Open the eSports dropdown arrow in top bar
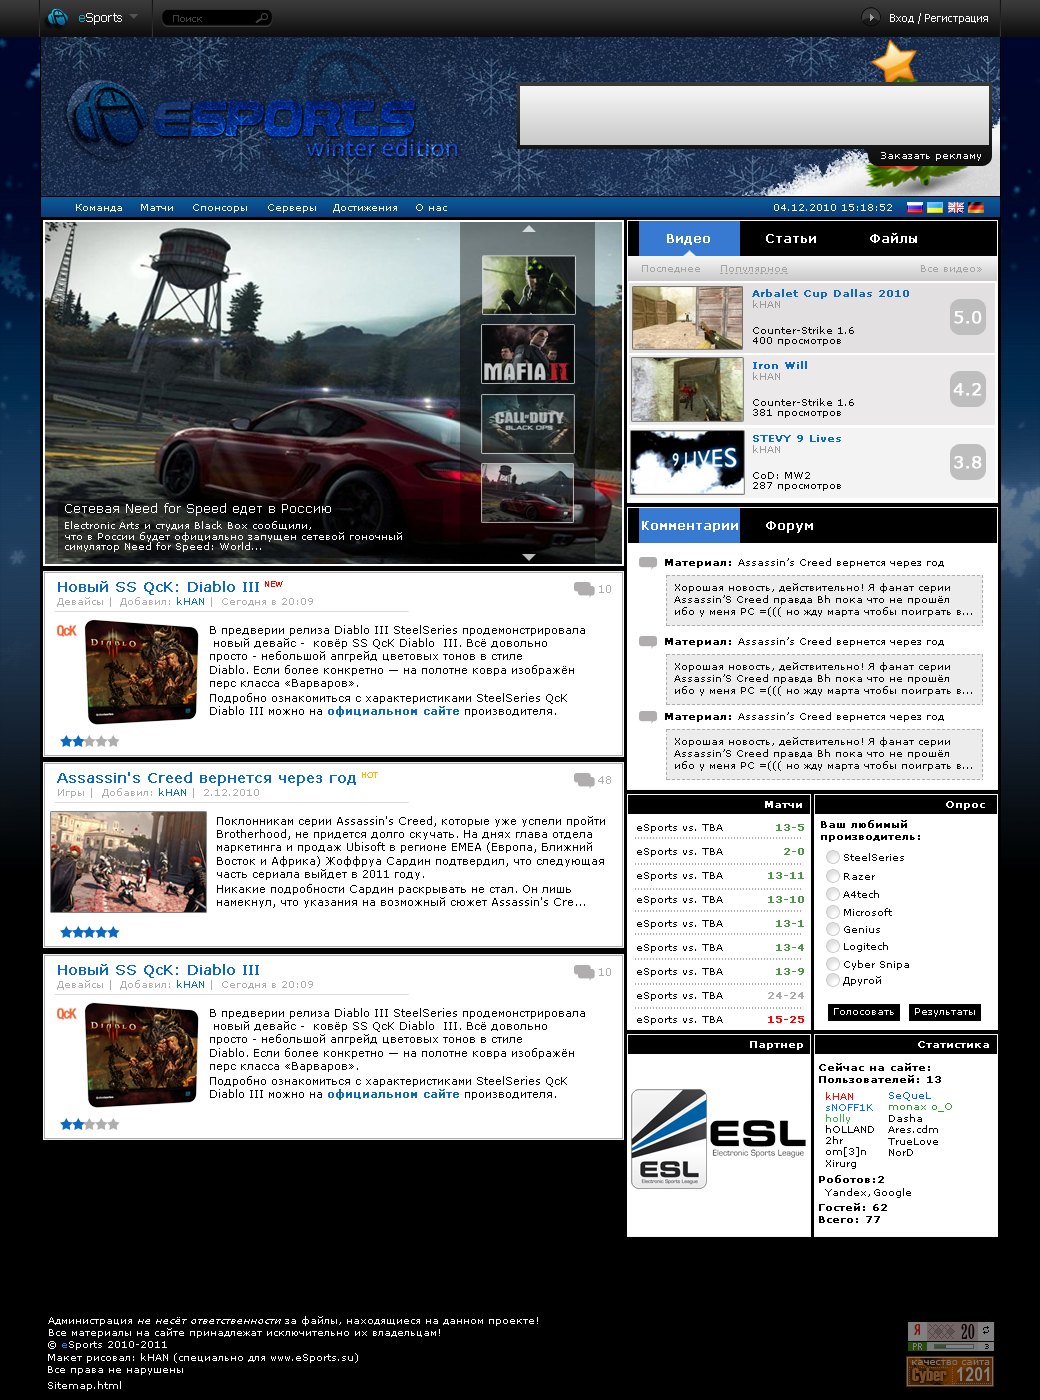Viewport: 1040px width, 1400px height. point(133,17)
